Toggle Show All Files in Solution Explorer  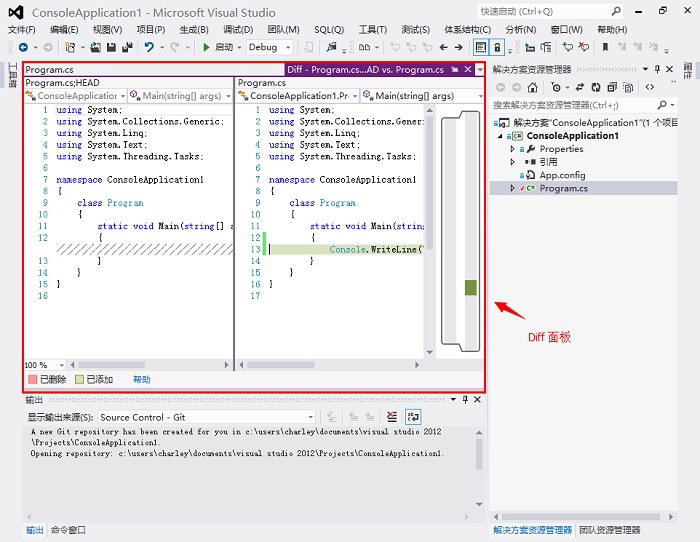[x=628, y=88]
